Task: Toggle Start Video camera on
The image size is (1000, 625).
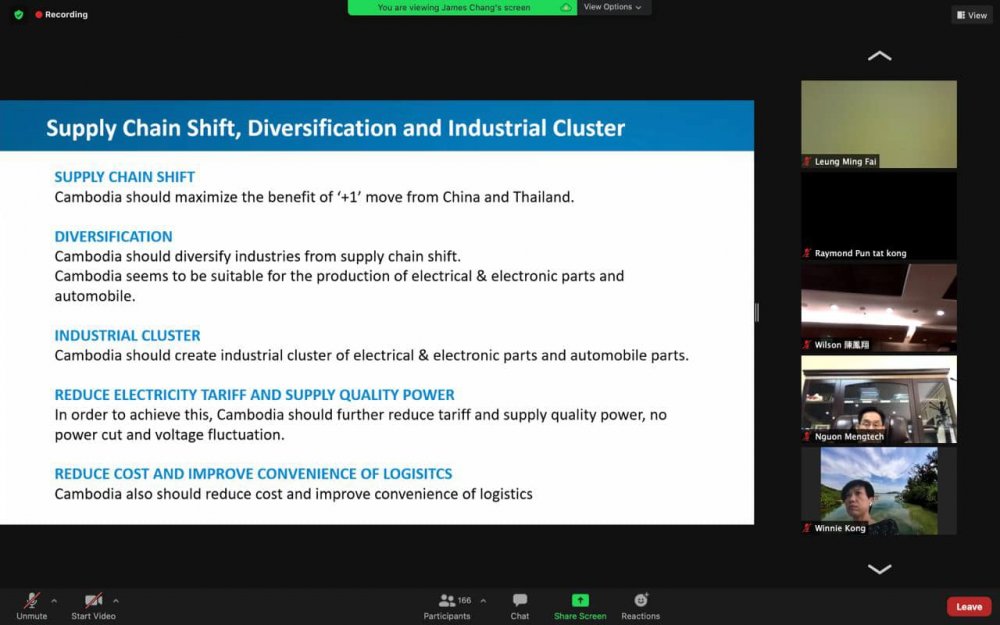Action: point(93,600)
